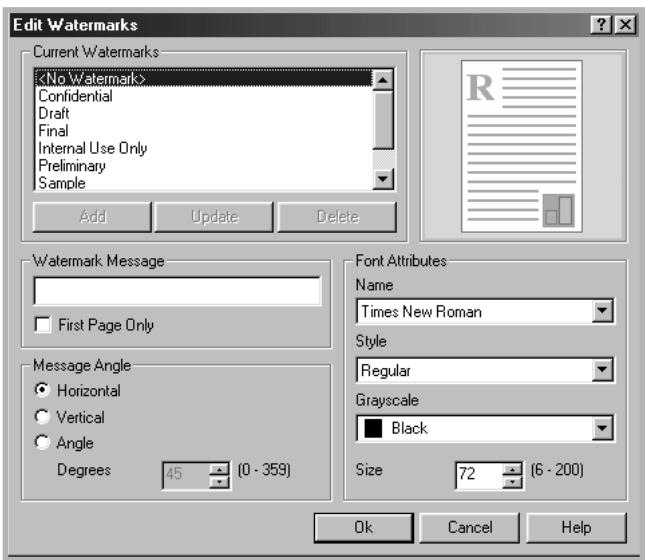Pick the Final watermark entry

tap(204, 130)
